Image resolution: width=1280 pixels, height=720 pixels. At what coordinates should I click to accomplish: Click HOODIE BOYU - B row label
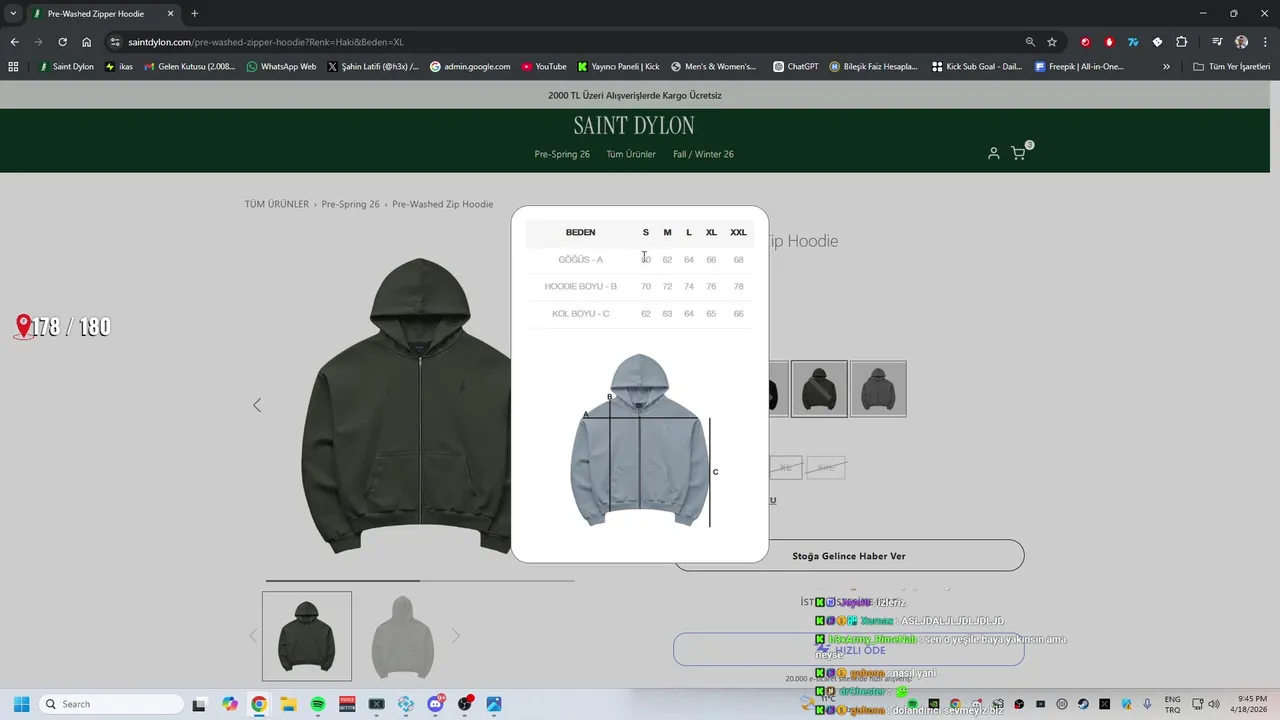click(581, 287)
